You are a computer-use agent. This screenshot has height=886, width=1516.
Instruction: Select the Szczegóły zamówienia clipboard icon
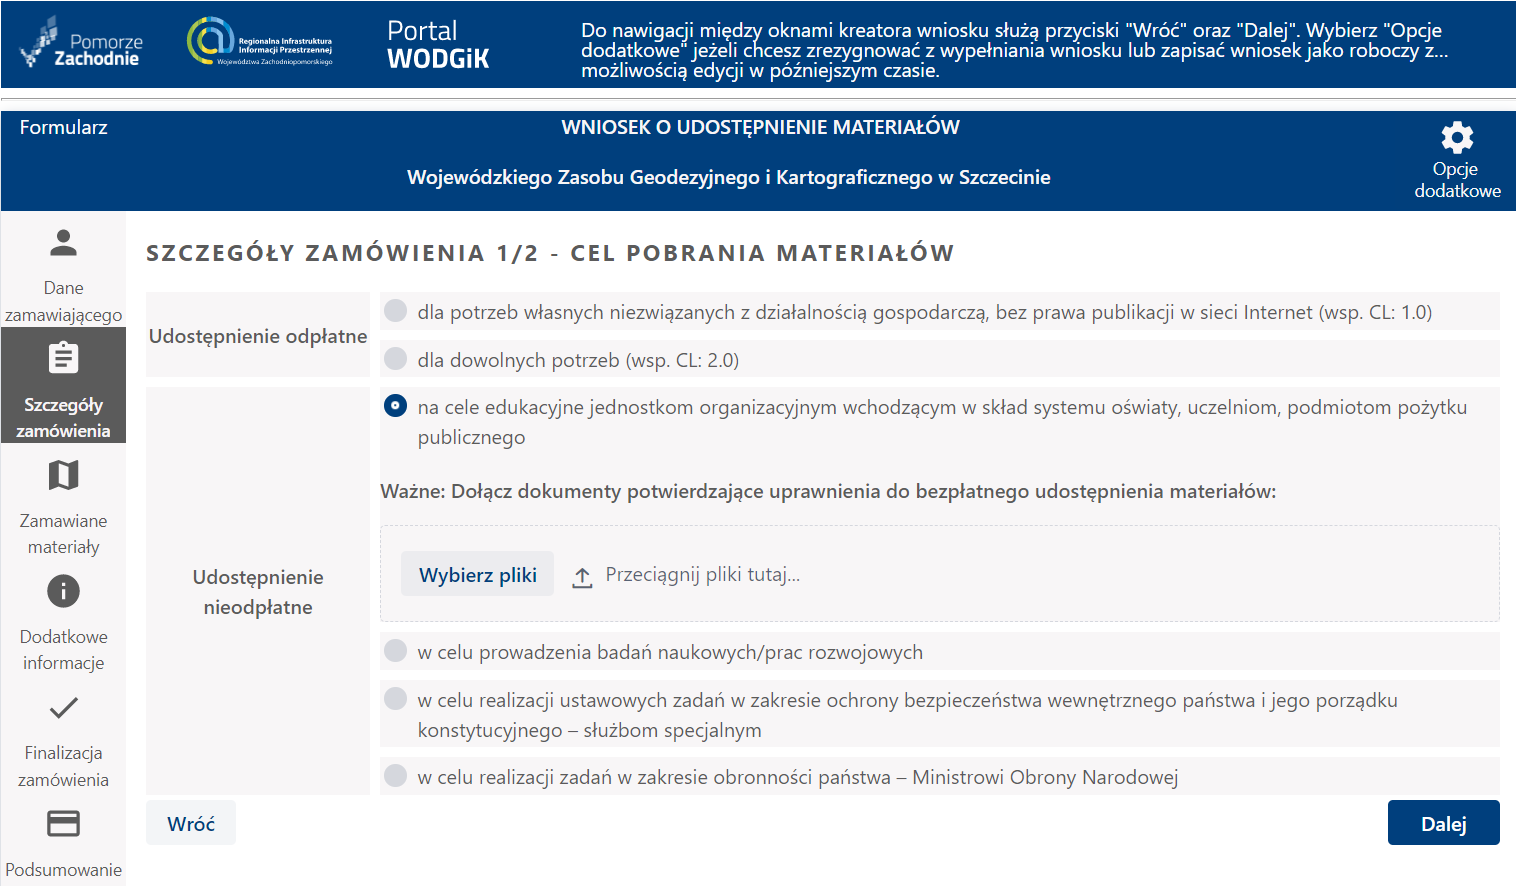click(x=63, y=357)
